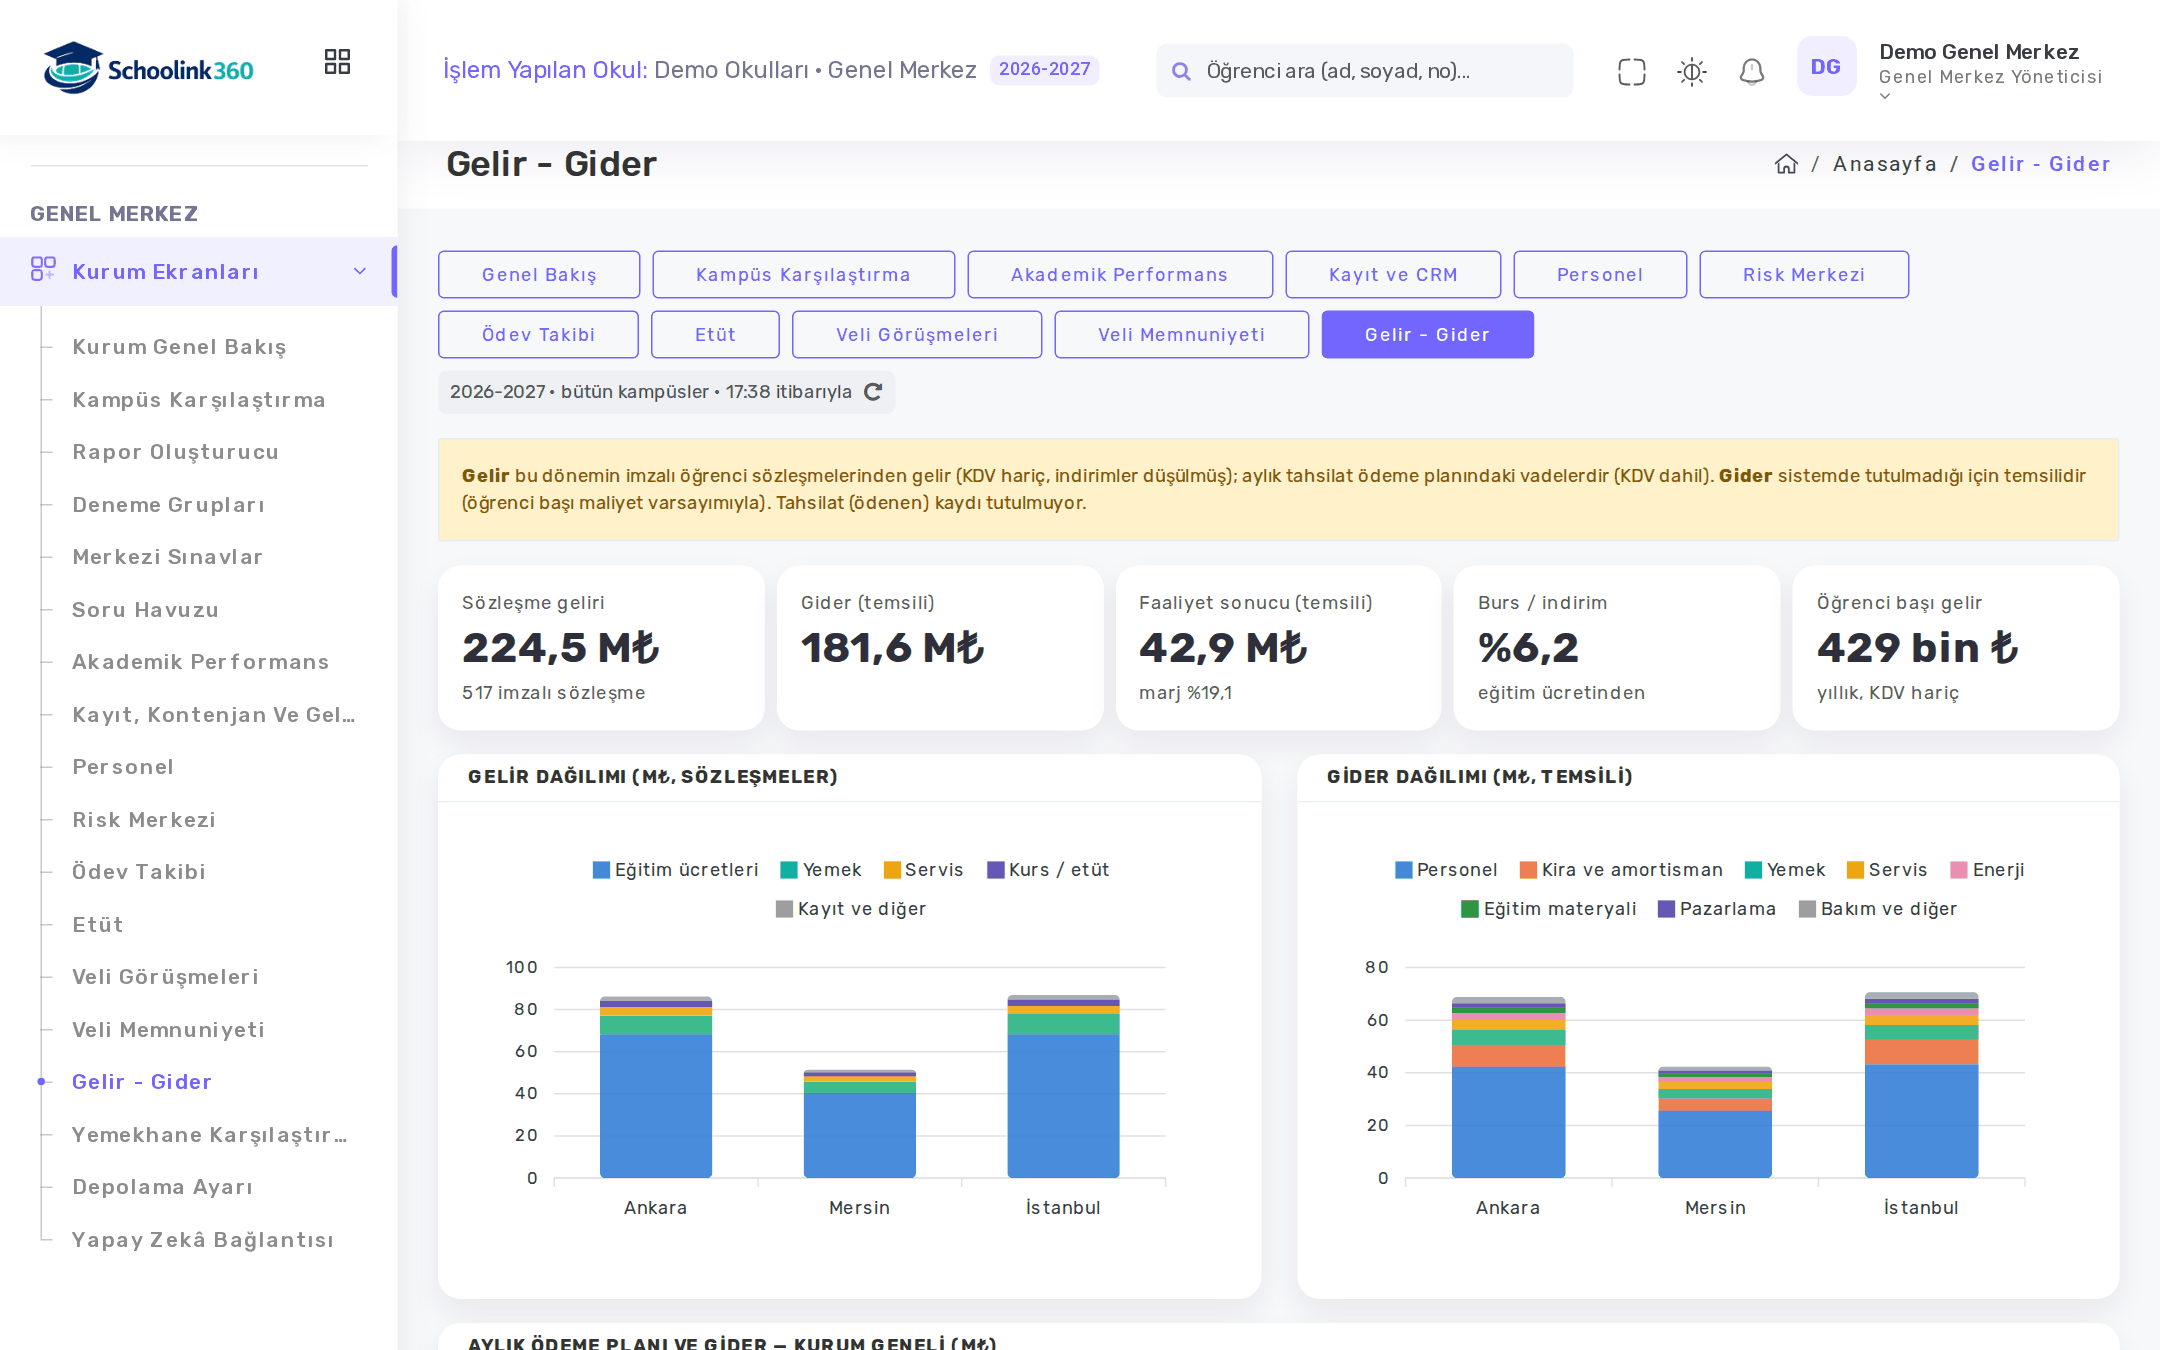The image size is (2160, 1350).
Task: Enter fullscreen mode icon
Action: pos(1631,71)
